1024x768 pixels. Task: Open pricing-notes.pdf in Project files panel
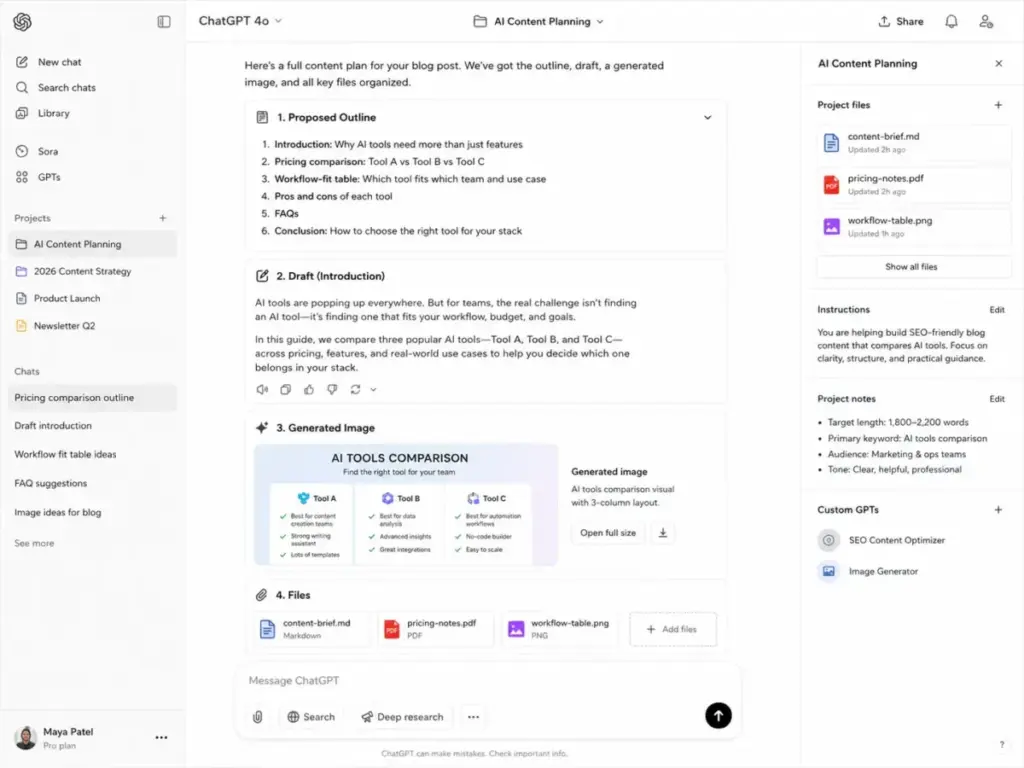click(914, 185)
